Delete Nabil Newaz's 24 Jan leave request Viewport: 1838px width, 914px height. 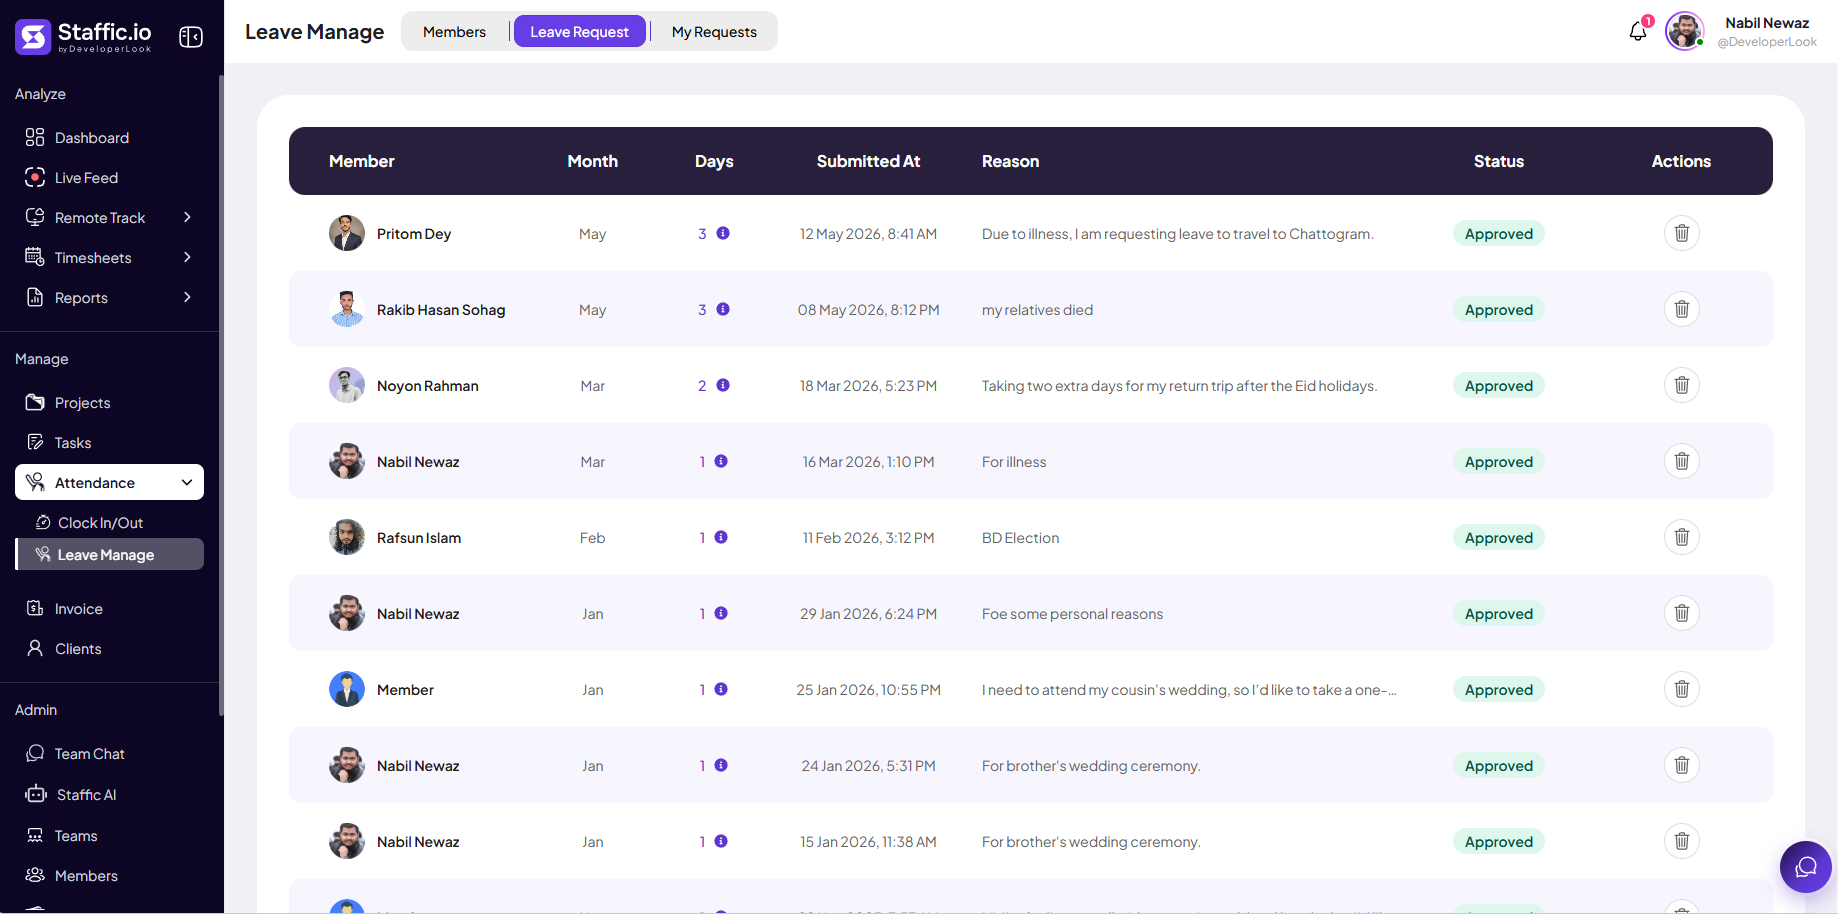[1682, 765]
